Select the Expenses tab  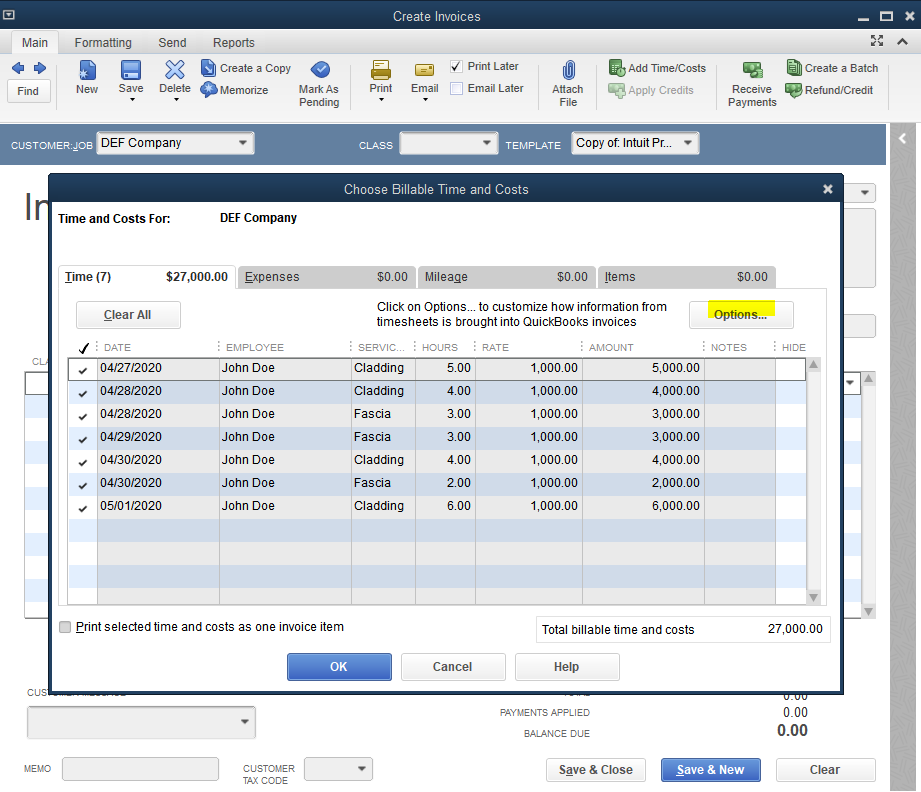pyautogui.click(x=327, y=277)
